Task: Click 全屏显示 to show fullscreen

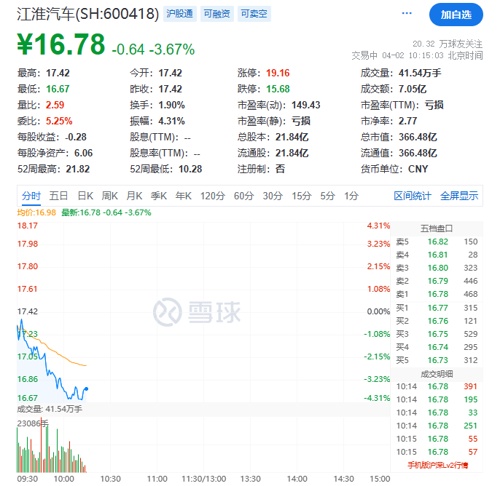Action: coord(459,196)
